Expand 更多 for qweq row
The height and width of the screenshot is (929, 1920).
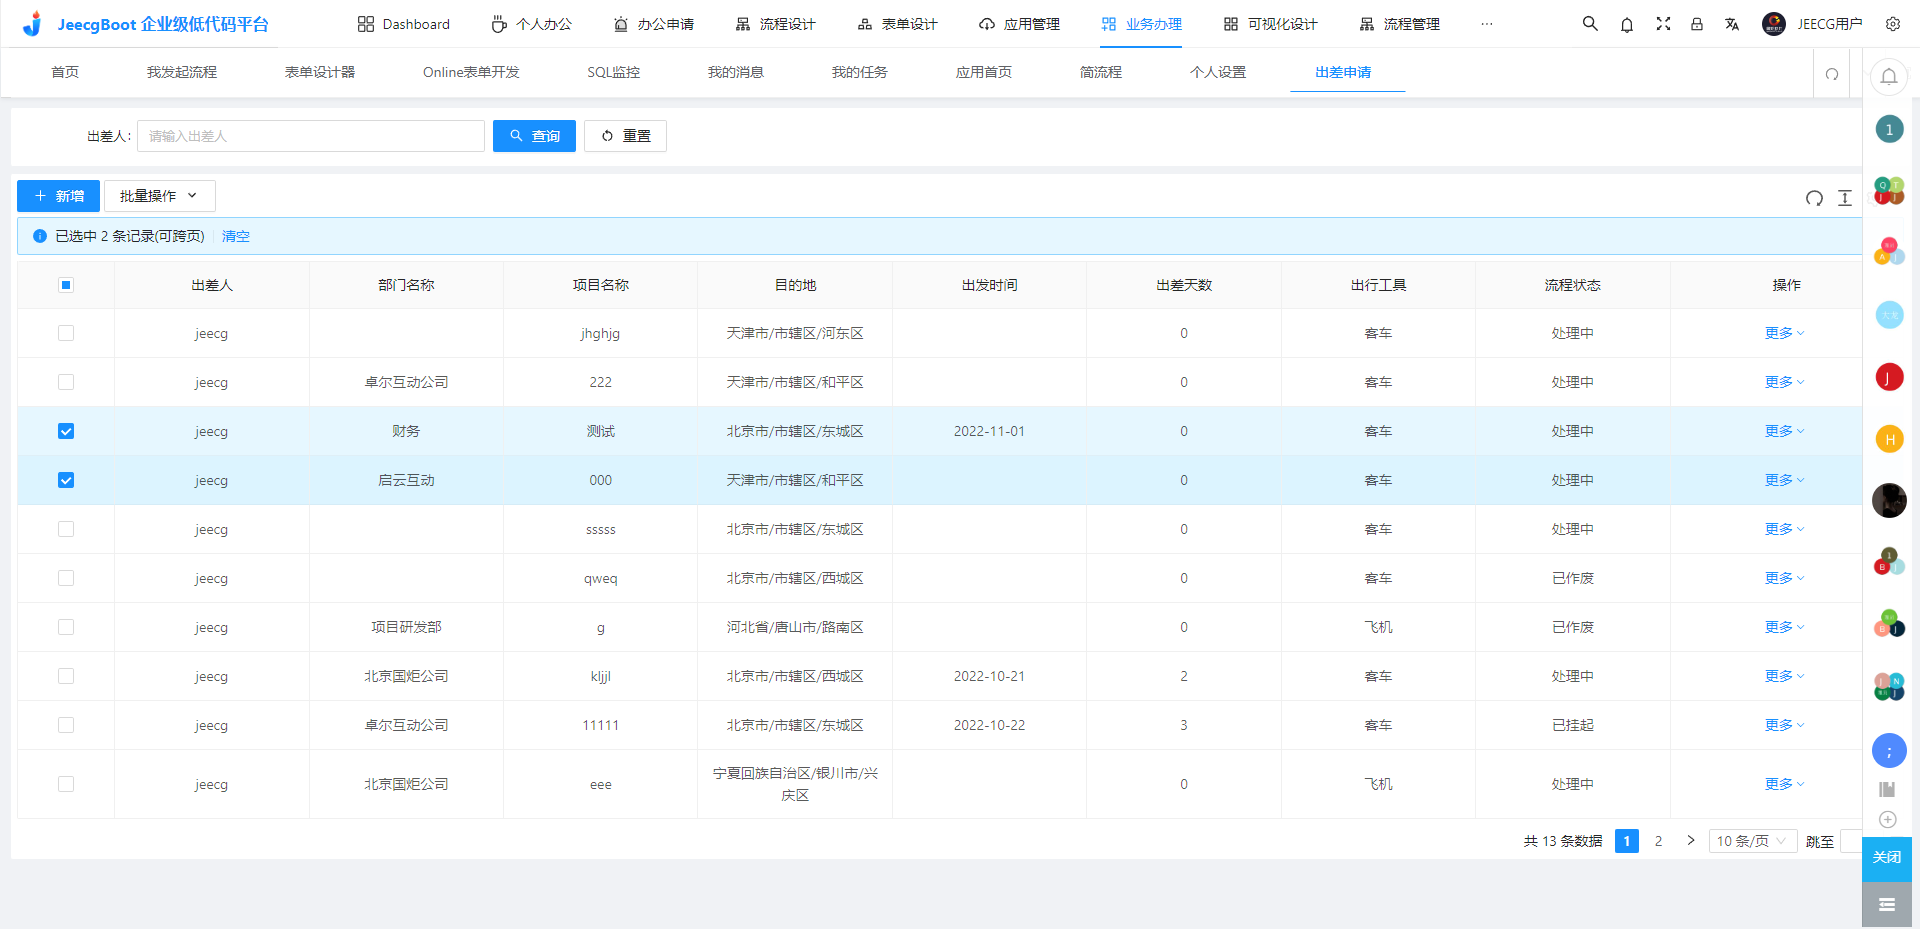(x=1785, y=578)
